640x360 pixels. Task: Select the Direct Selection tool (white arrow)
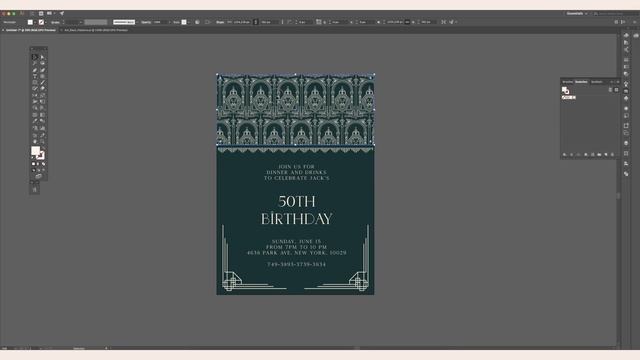click(42, 57)
